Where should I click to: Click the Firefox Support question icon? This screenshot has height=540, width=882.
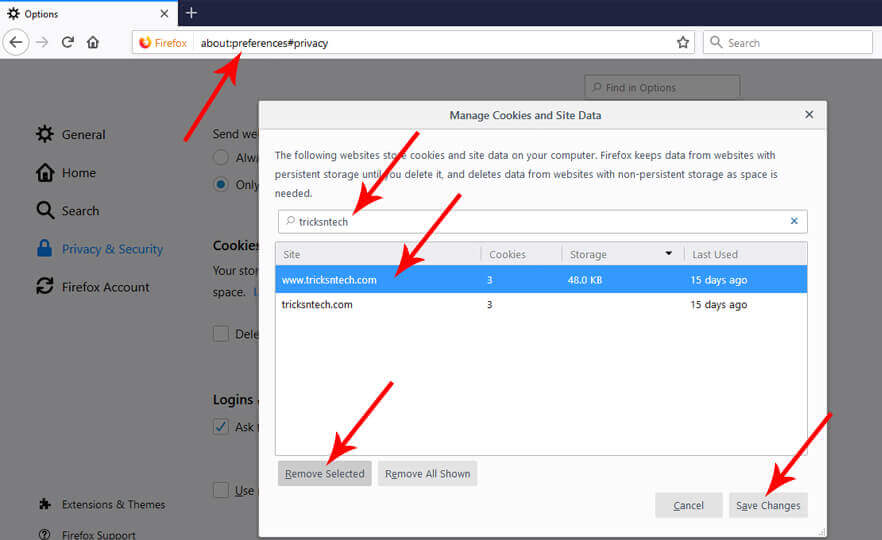pyautogui.click(x=45, y=534)
